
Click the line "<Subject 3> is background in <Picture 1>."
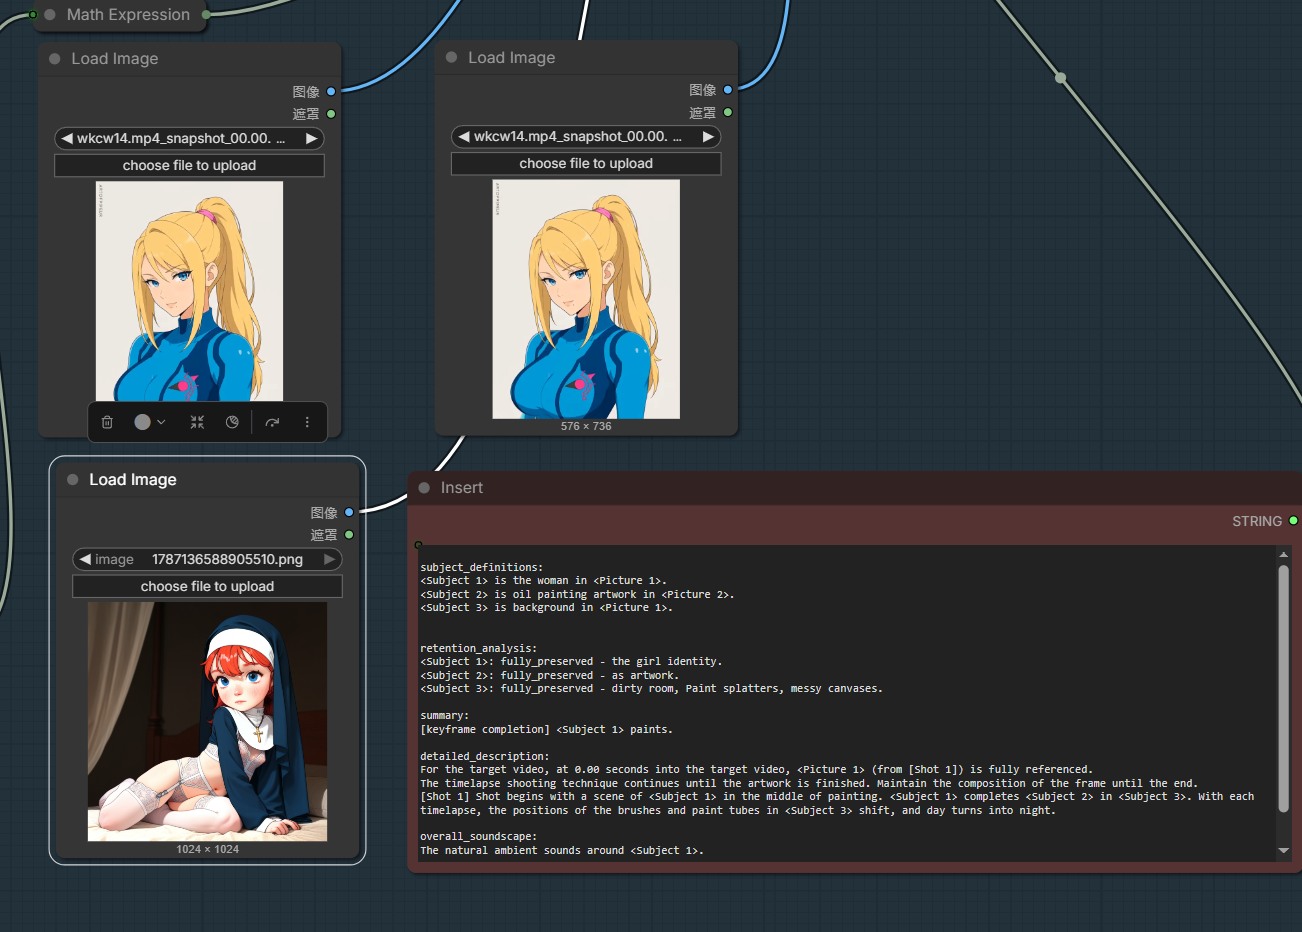pyautogui.click(x=546, y=607)
